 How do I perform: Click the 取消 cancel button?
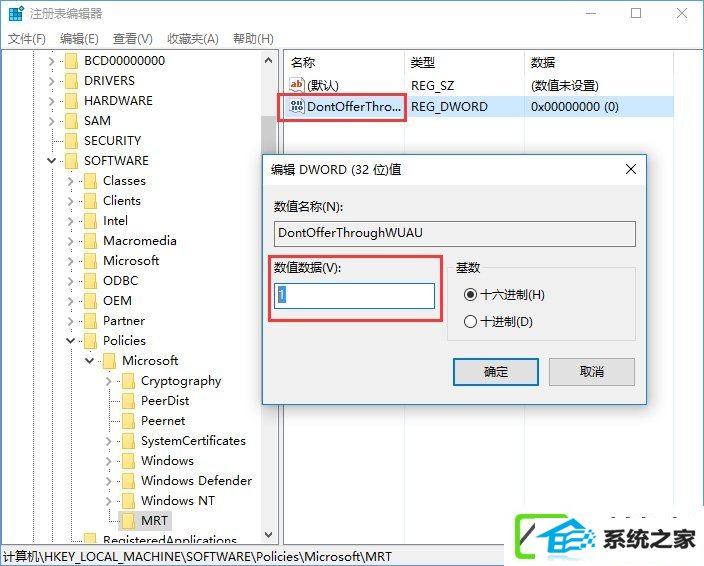point(592,372)
